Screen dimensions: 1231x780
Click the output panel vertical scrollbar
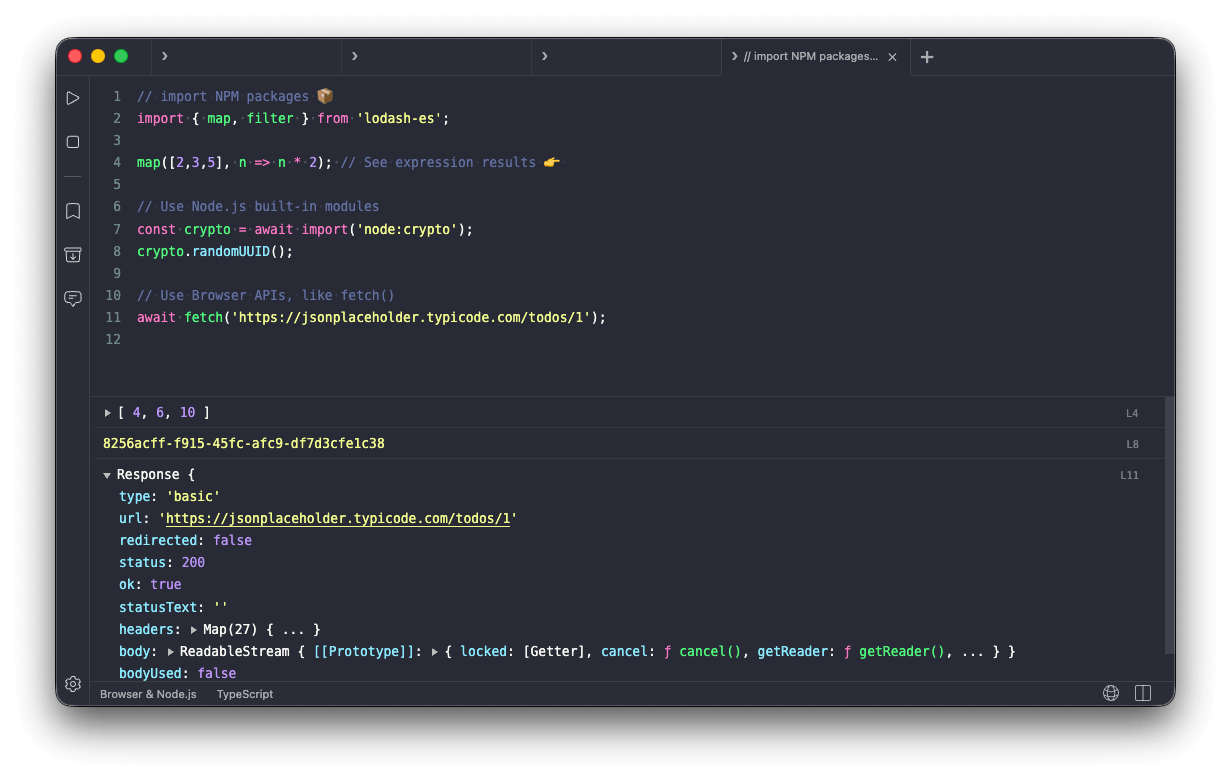coord(1169,526)
